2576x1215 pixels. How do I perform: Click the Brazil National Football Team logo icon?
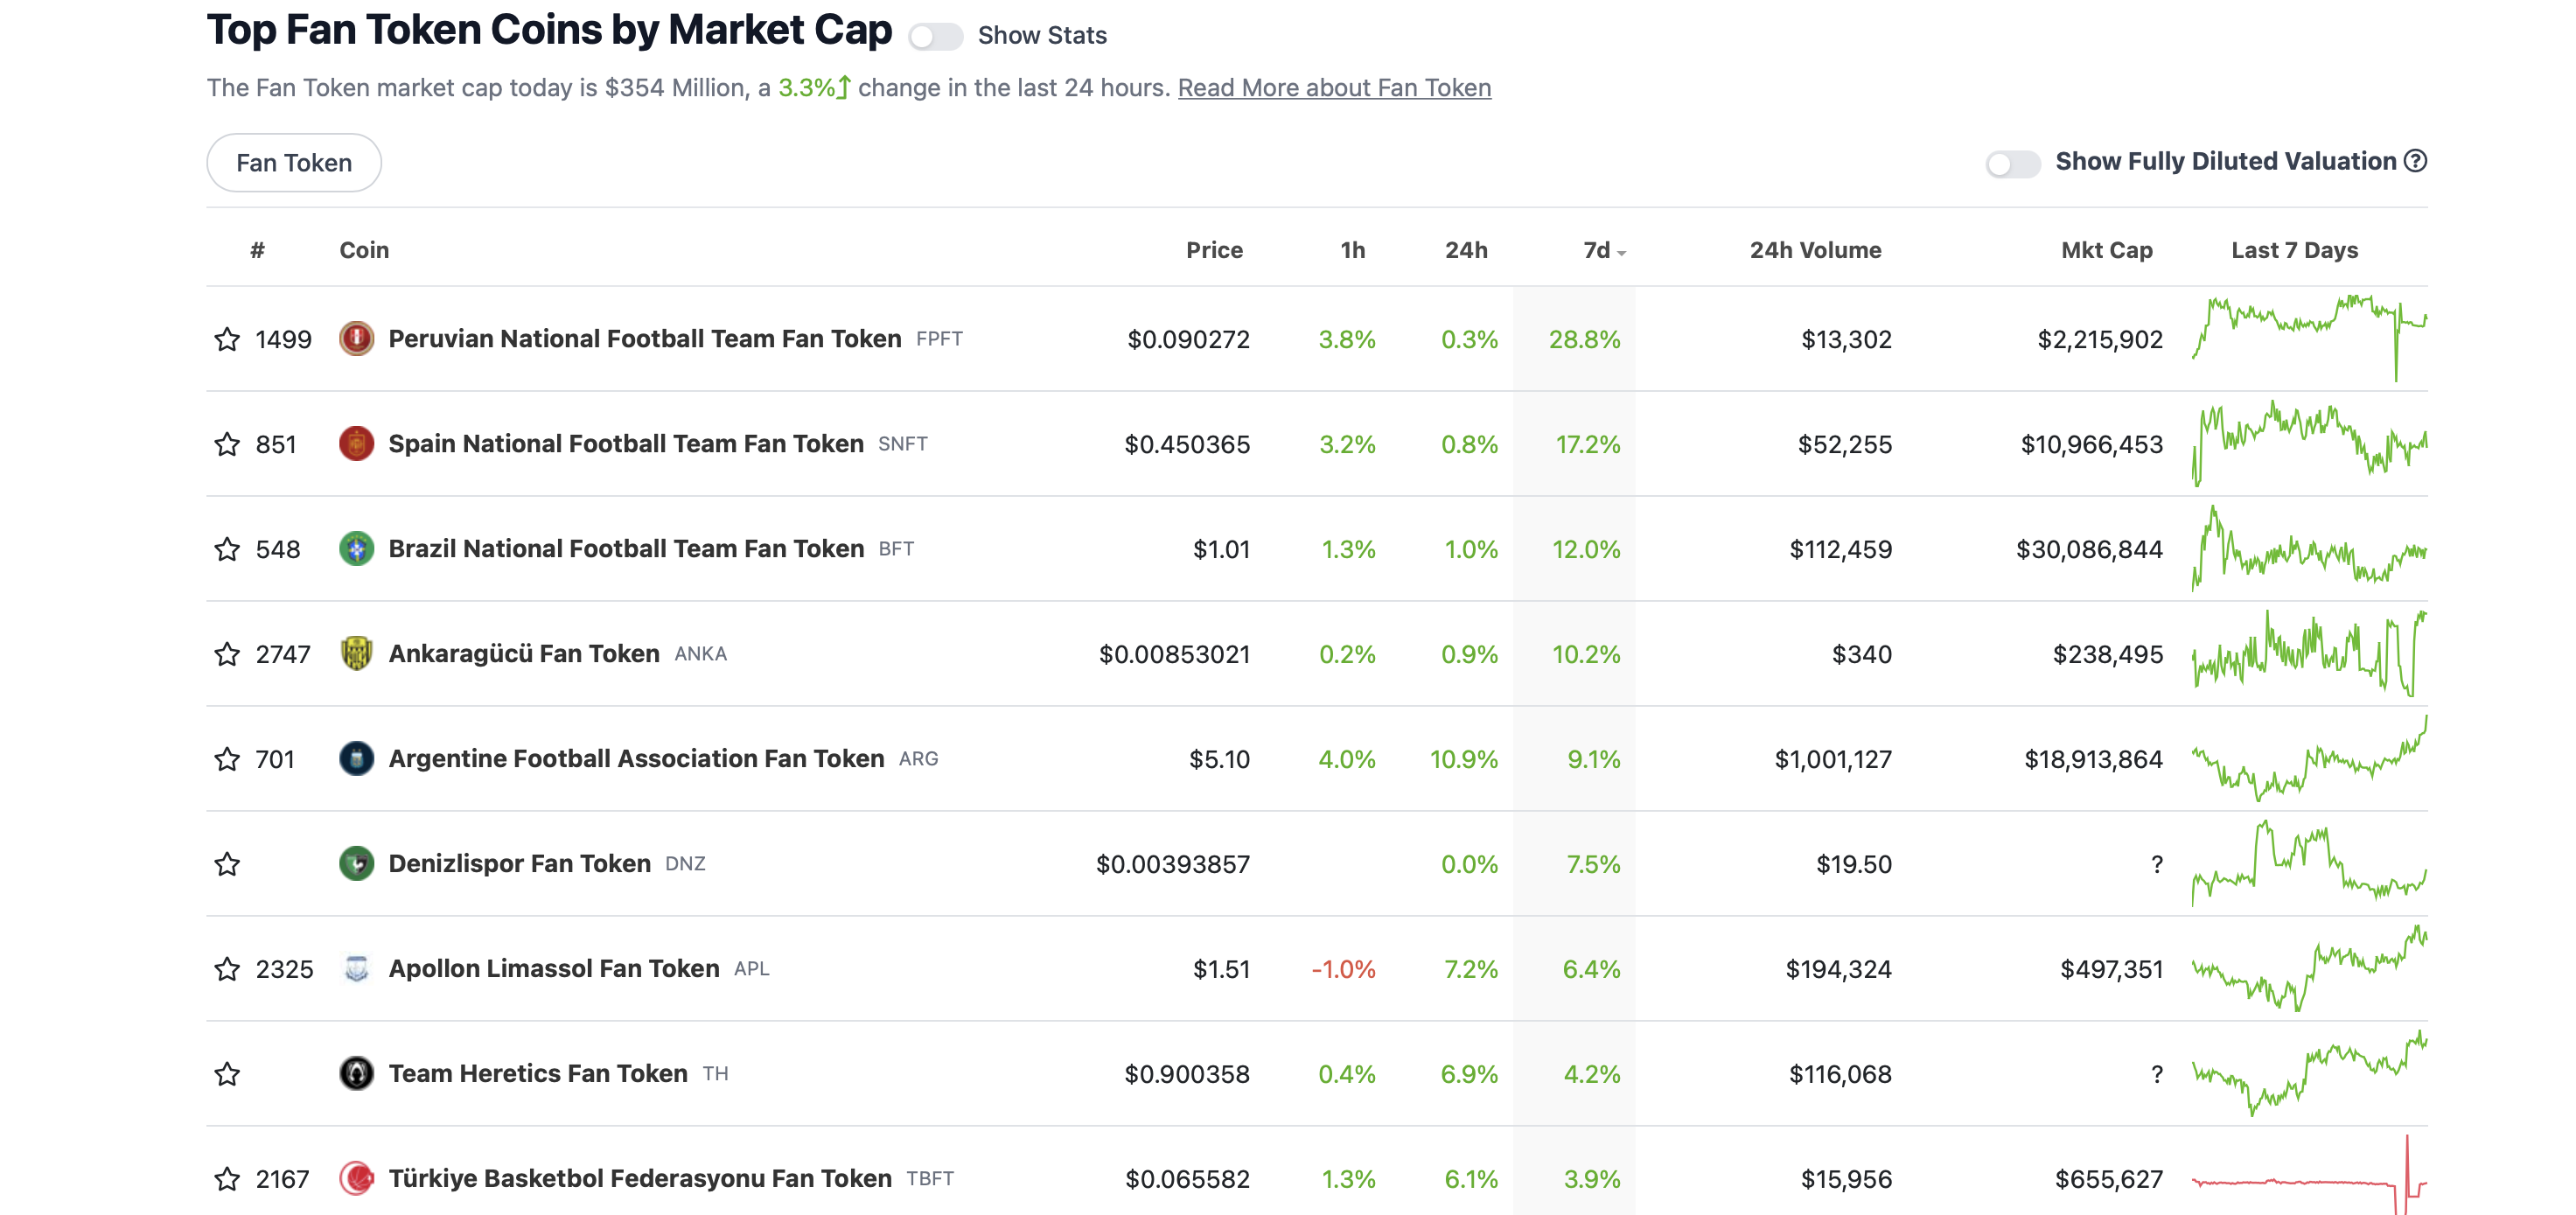click(356, 548)
